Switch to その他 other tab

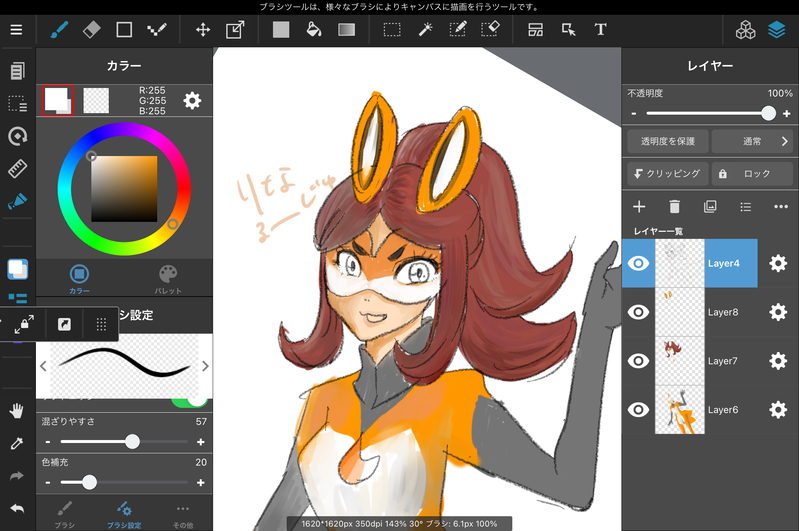(183, 514)
